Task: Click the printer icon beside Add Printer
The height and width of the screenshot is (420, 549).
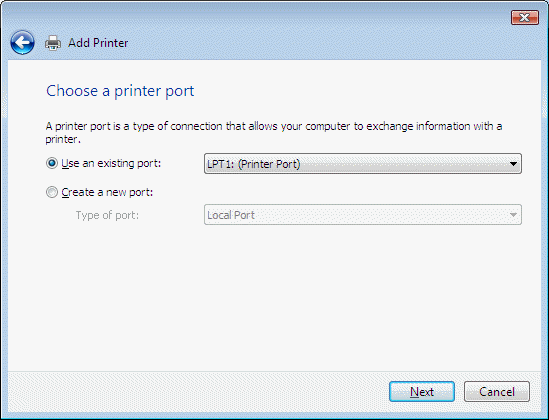Action: coord(53,43)
